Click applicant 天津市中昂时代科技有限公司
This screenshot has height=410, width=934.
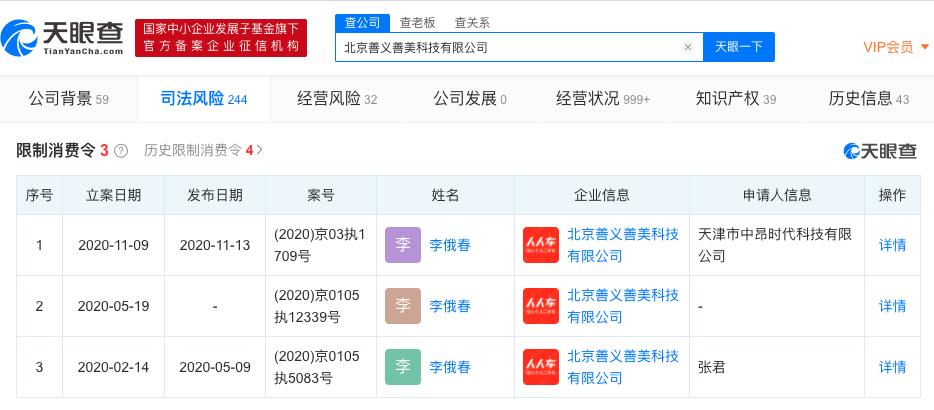pyautogui.click(x=774, y=245)
